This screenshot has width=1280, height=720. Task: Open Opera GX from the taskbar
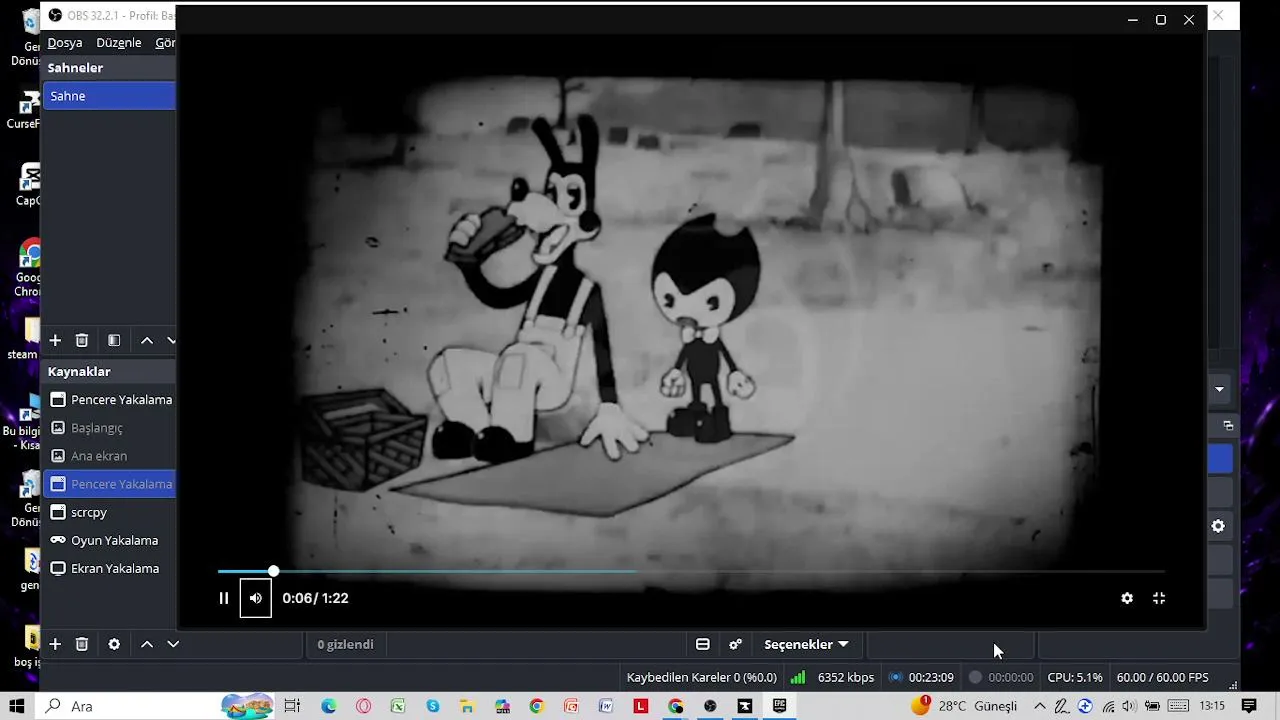(363, 706)
